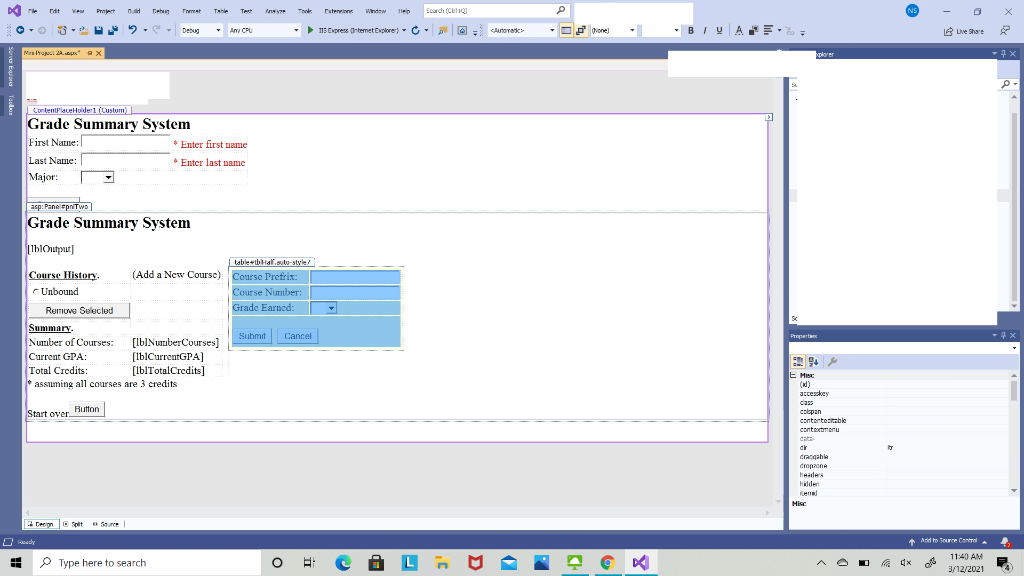Click the Open File folder icon
The height and width of the screenshot is (576, 1024).
[84, 30]
